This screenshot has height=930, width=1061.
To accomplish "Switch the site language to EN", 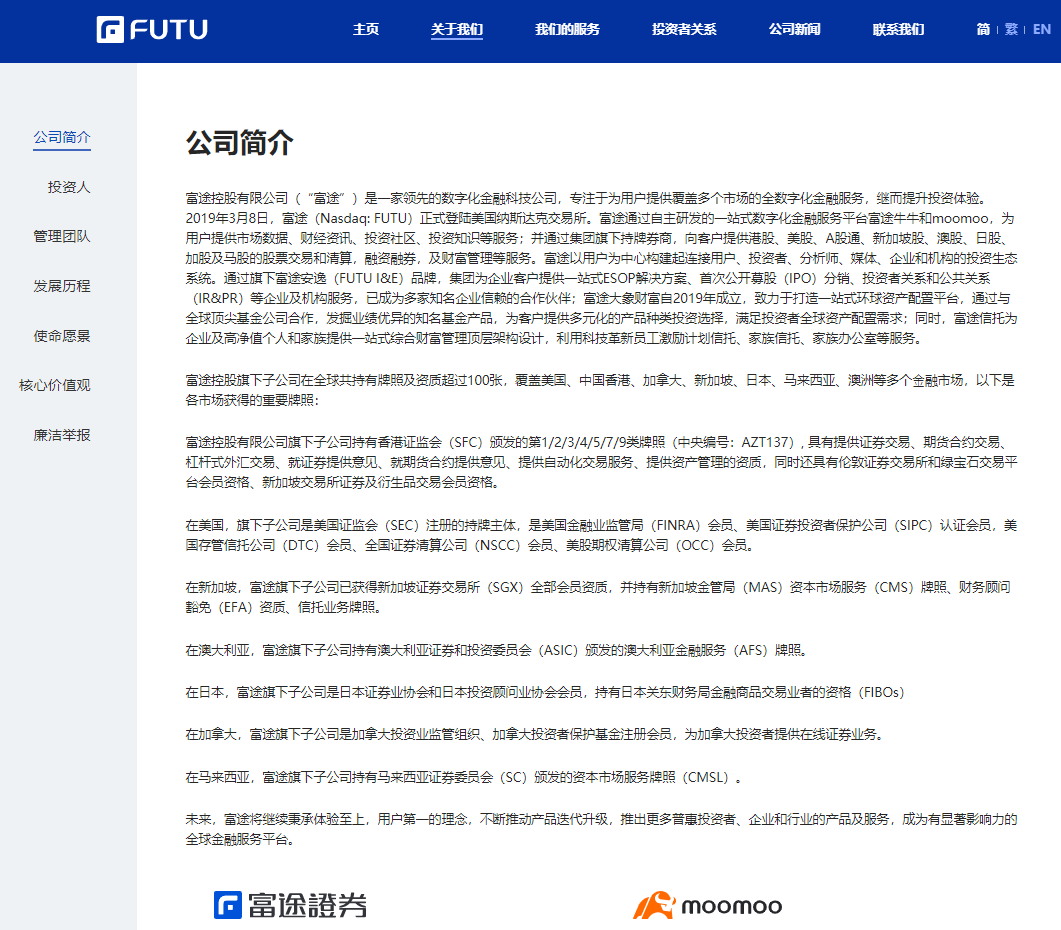I will [x=1040, y=30].
